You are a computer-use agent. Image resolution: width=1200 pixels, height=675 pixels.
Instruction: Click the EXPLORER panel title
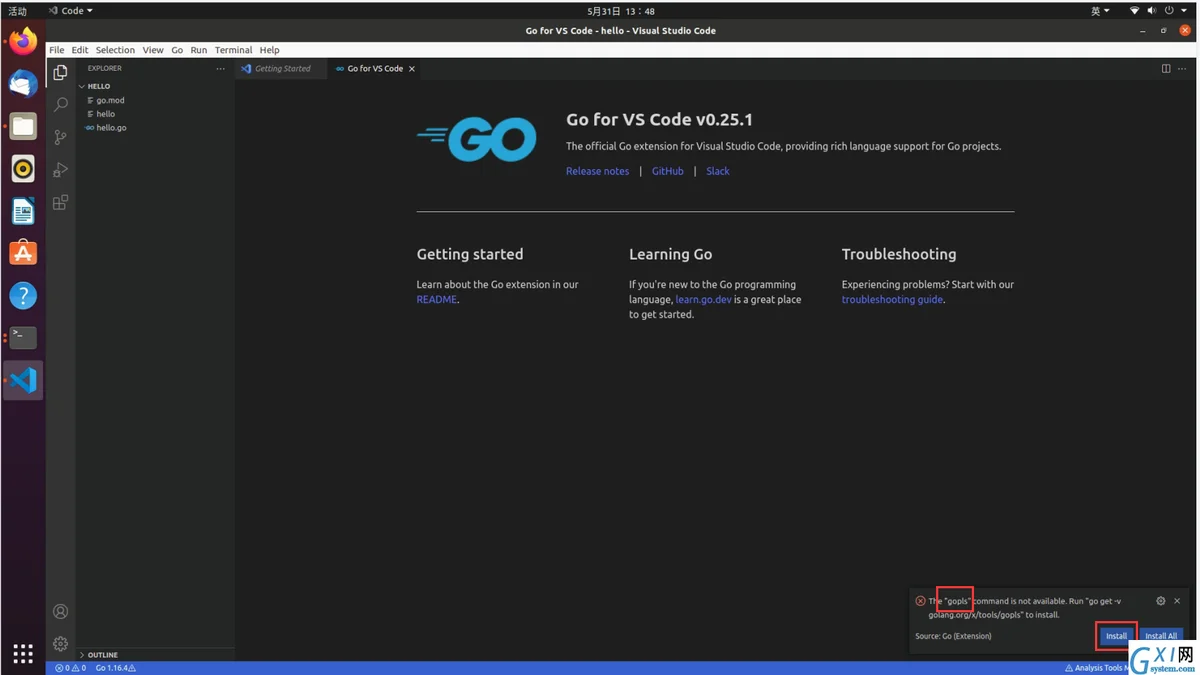click(104, 69)
